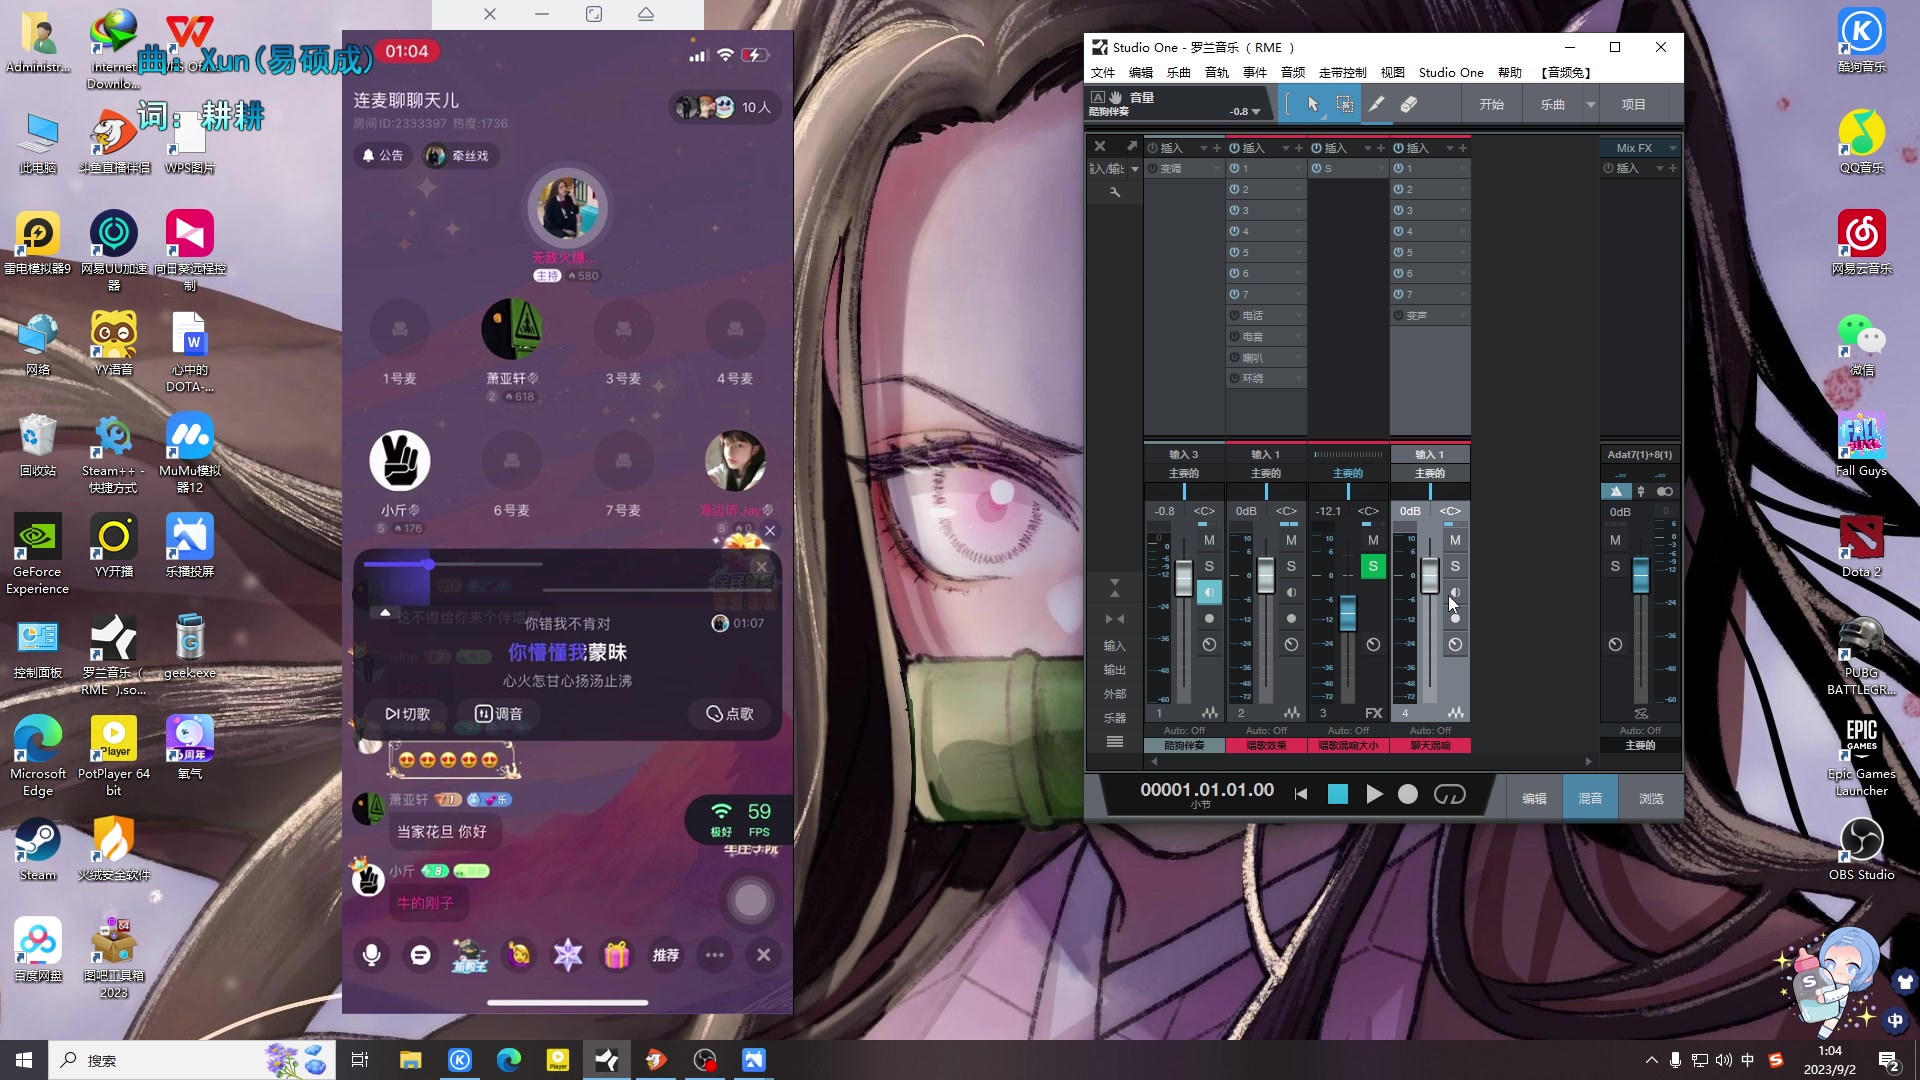Open File Explorer from Windows taskbar
Viewport: 1920px width, 1080px height.
click(x=411, y=1060)
